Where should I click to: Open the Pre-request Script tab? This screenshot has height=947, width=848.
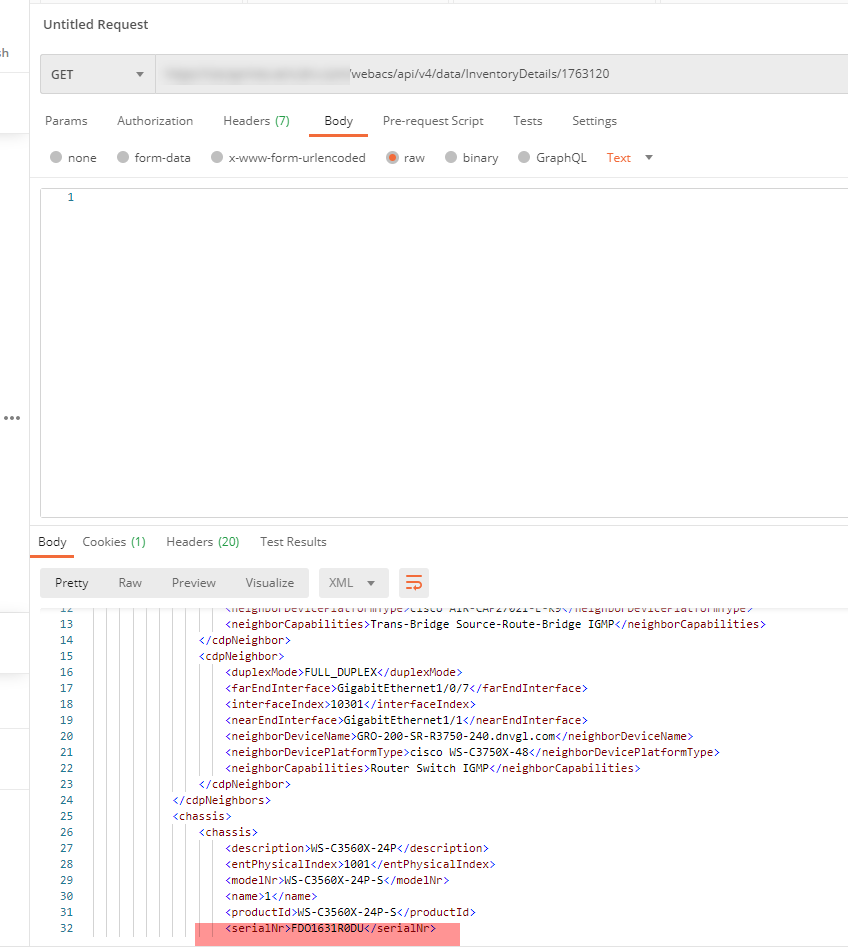[433, 120]
